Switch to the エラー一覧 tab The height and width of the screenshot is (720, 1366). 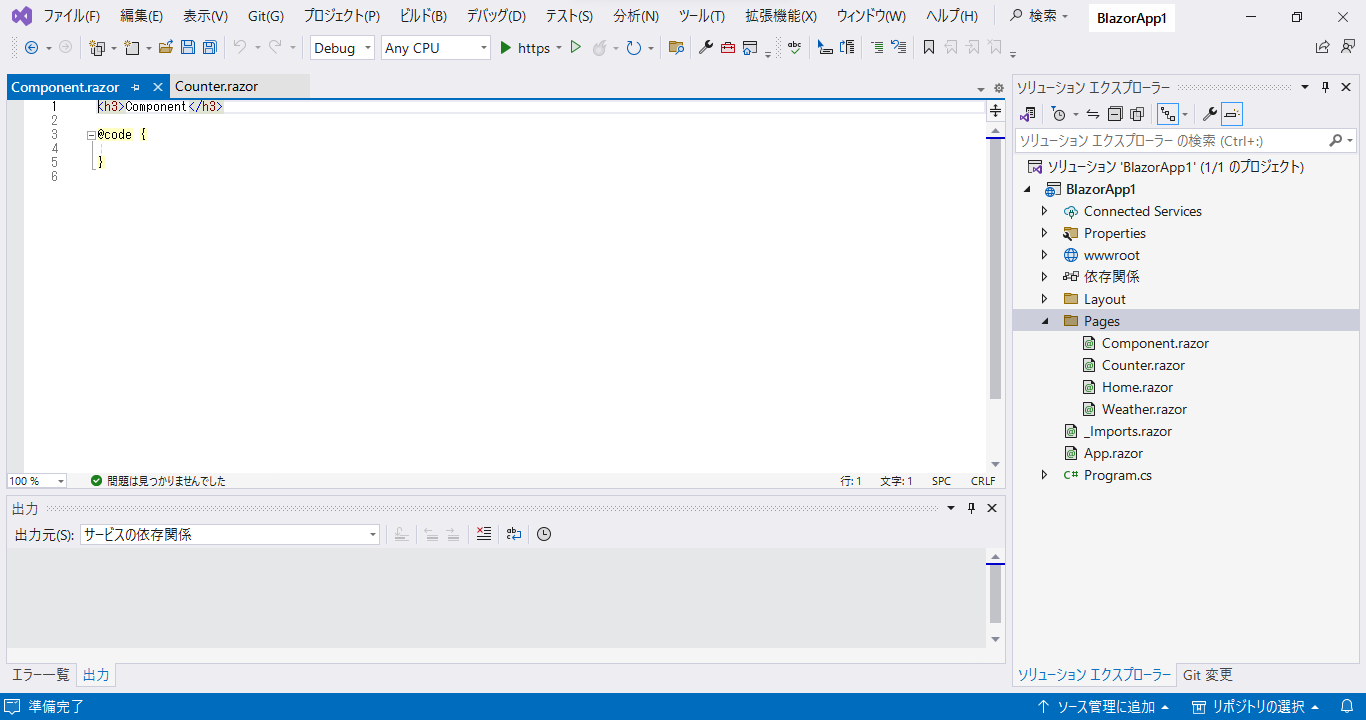pos(41,675)
